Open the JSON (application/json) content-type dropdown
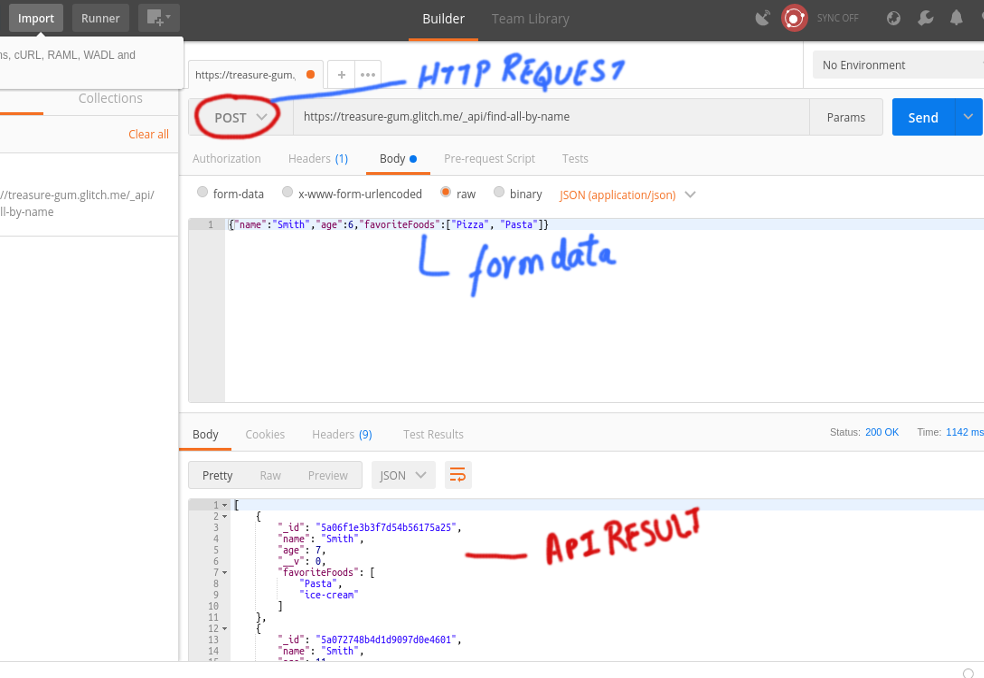The height and width of the screenshot is (678, 984). pyautogui.click(x=627, y=194)
